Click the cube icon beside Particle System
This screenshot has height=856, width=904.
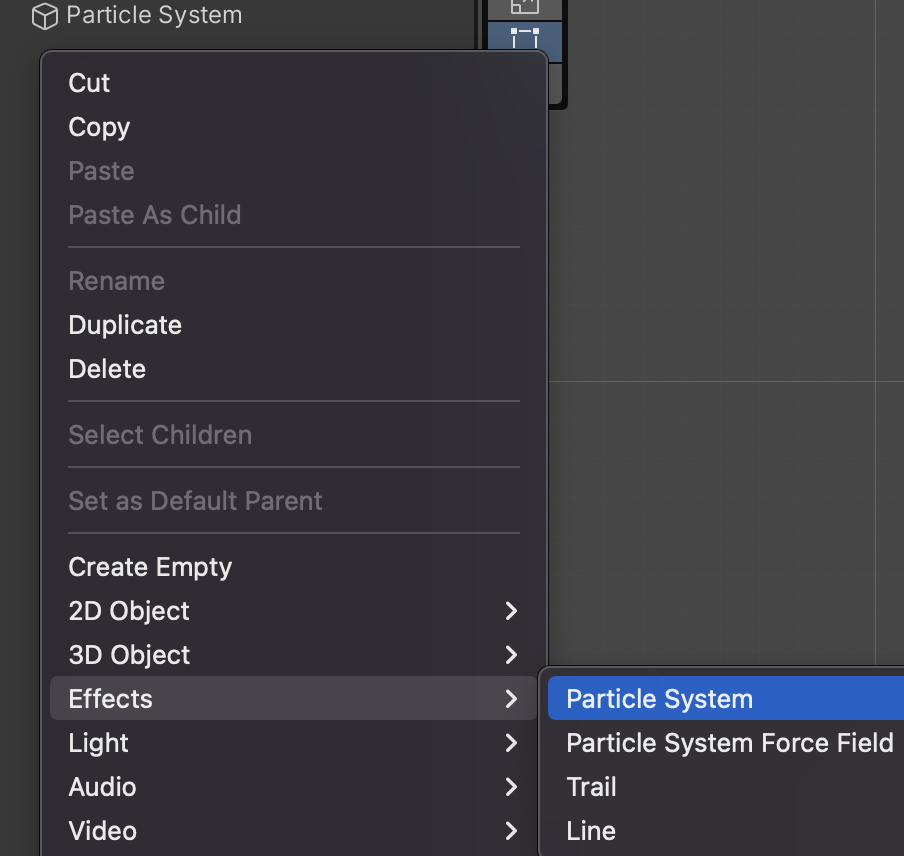click(44, 16)
